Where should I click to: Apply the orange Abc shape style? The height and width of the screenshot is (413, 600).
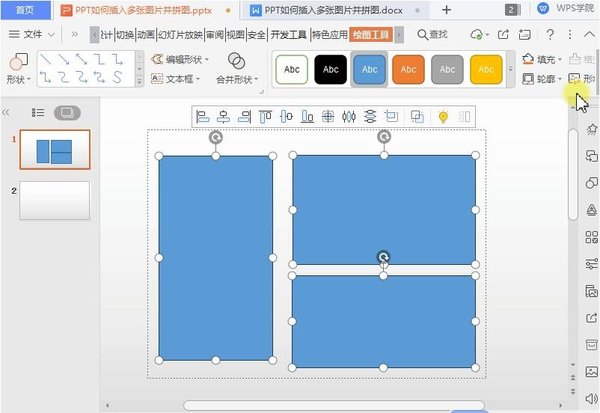(x=408, y=70)
